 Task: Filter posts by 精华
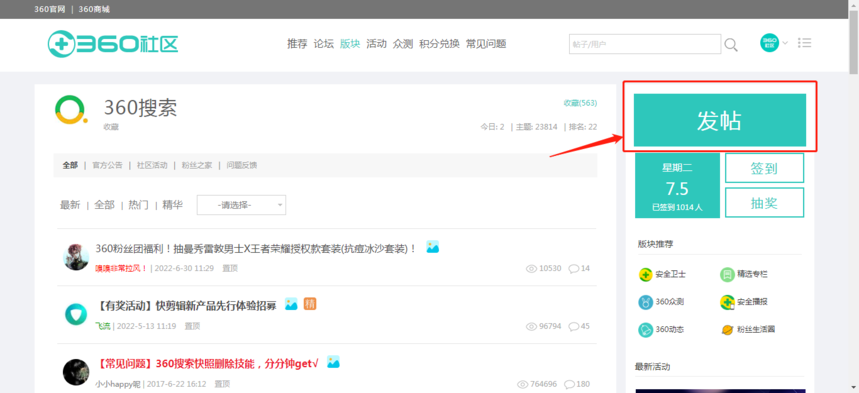[x=173, y=205]
